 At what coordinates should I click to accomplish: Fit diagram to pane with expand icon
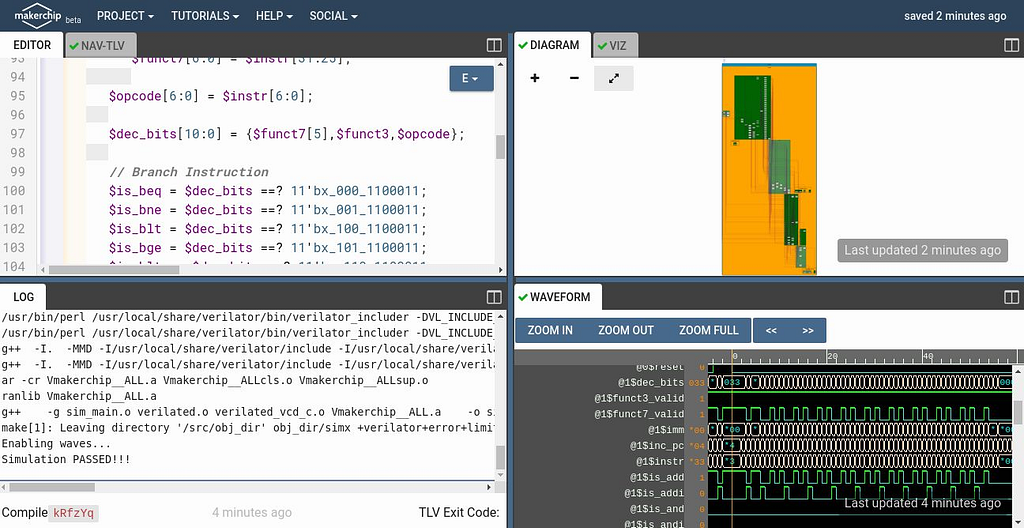point(613,78)
